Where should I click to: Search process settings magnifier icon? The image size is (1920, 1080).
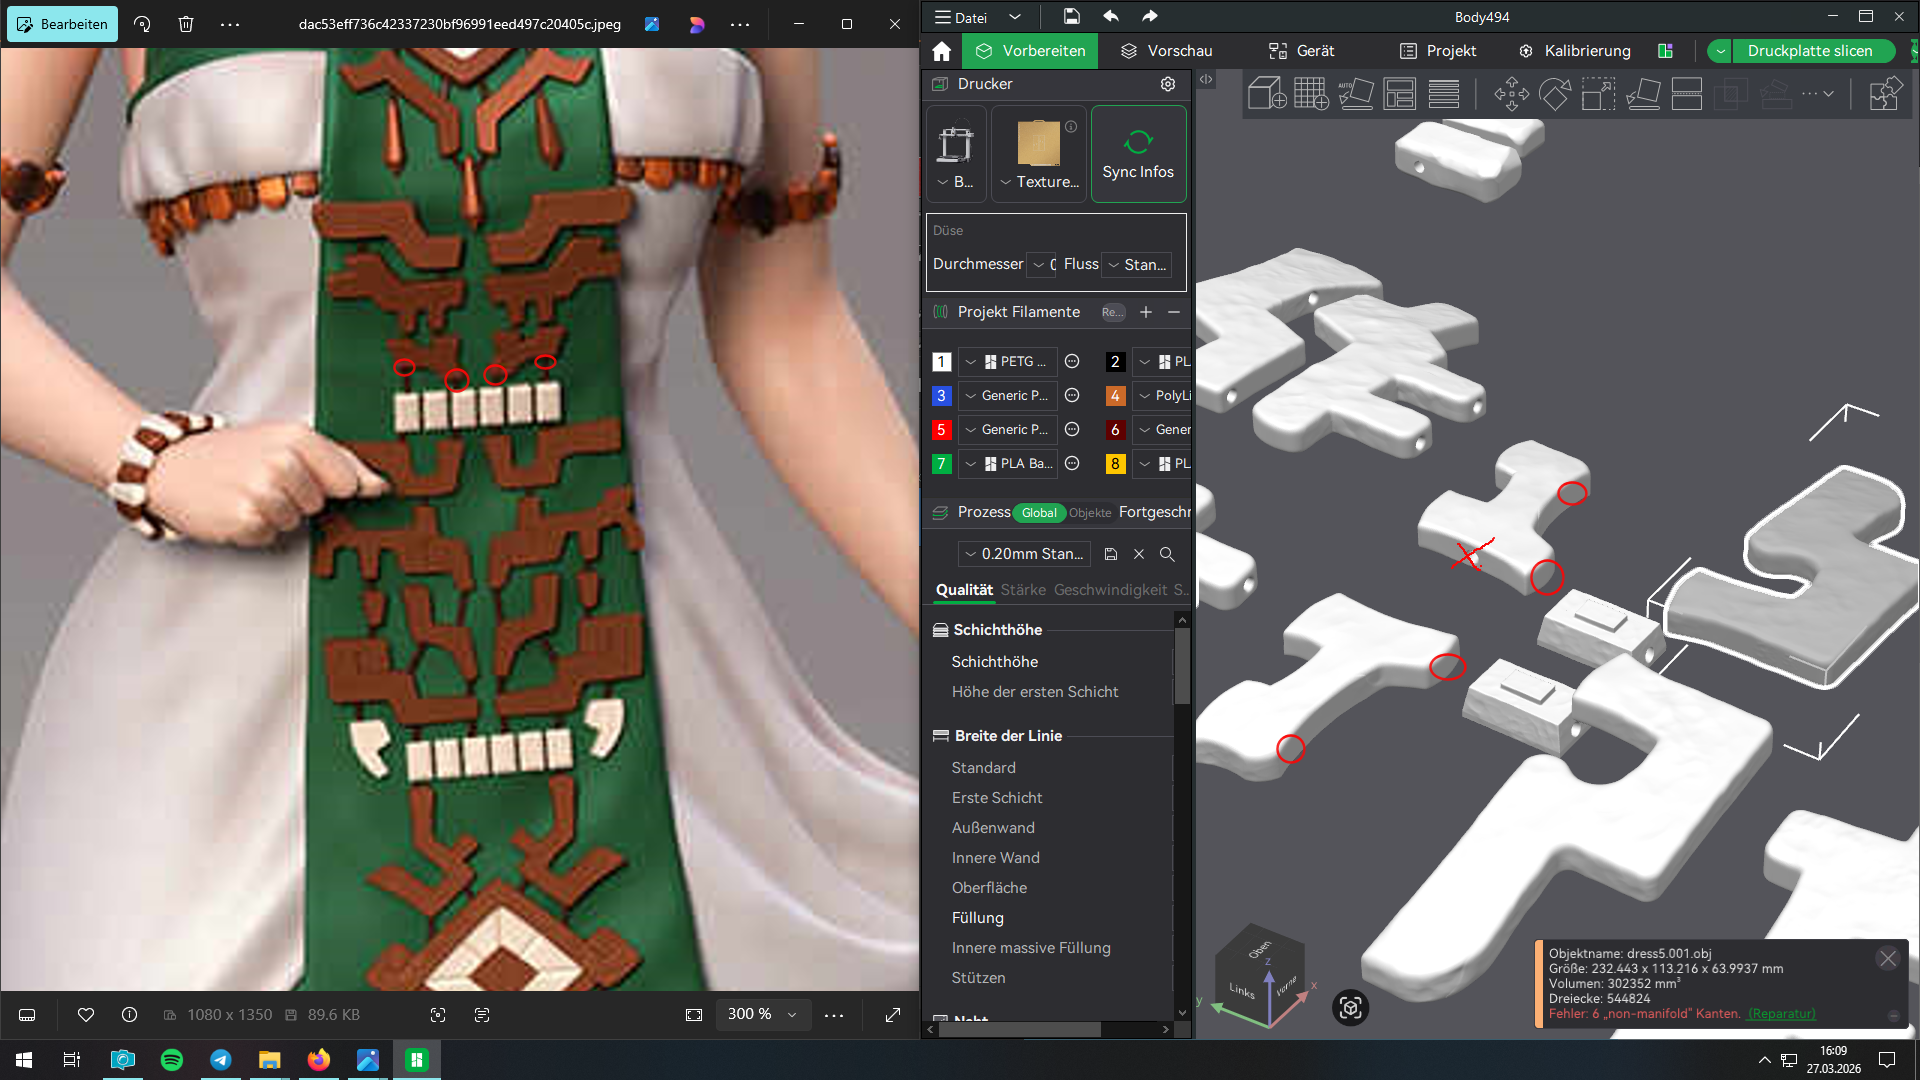click(1167, 554)
